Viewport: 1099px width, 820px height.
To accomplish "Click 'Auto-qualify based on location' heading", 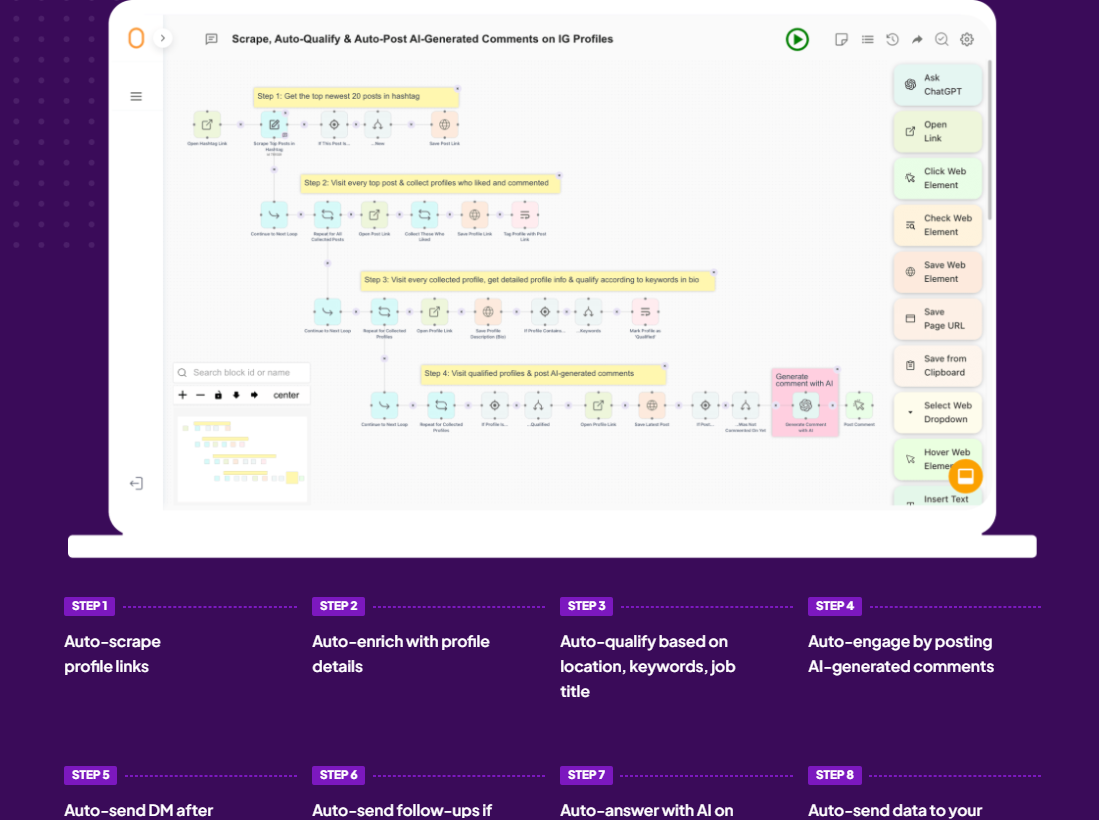I will (648, 667).
